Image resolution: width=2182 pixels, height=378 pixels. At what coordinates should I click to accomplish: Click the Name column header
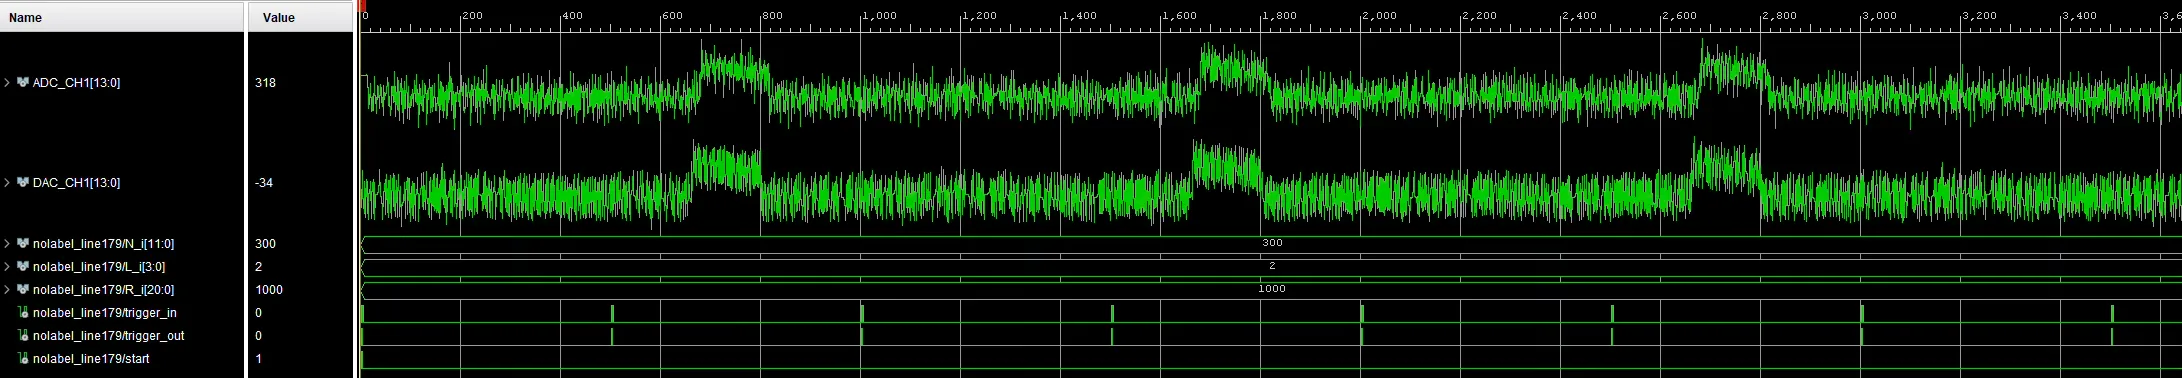click(x=122, y=17)
